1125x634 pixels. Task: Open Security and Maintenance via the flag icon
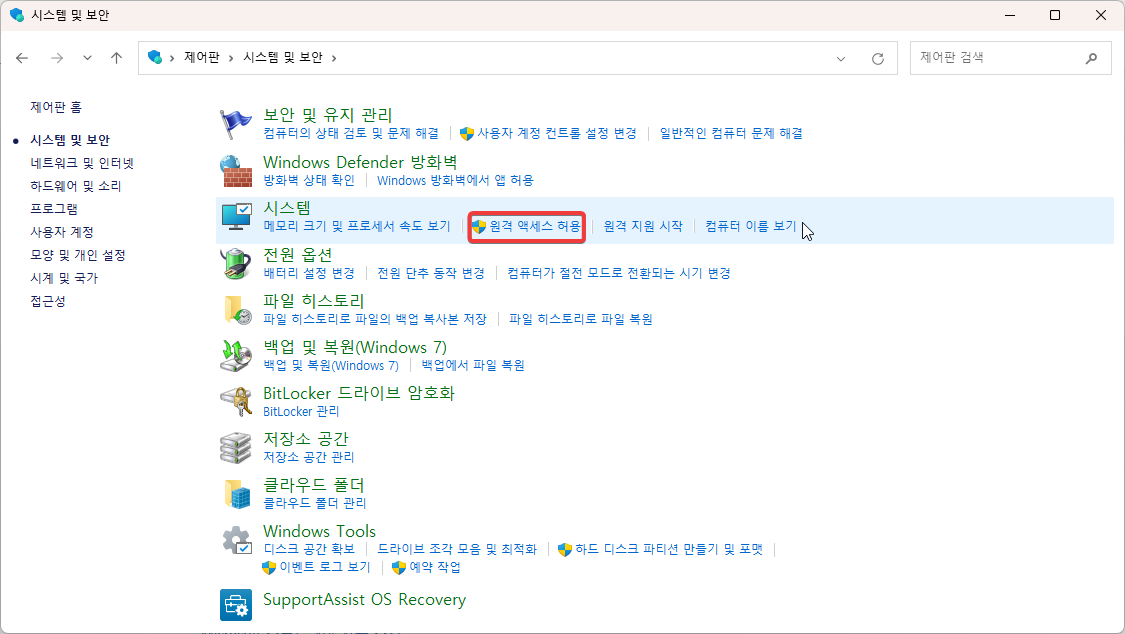pos(236,122)
